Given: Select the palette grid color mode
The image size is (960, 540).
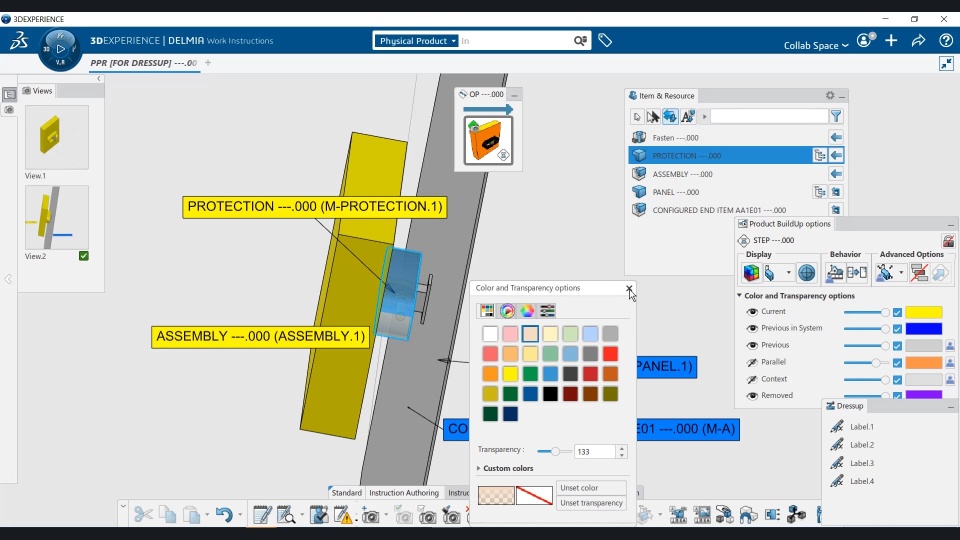Looking at the screenshot, I should point(487,311).
